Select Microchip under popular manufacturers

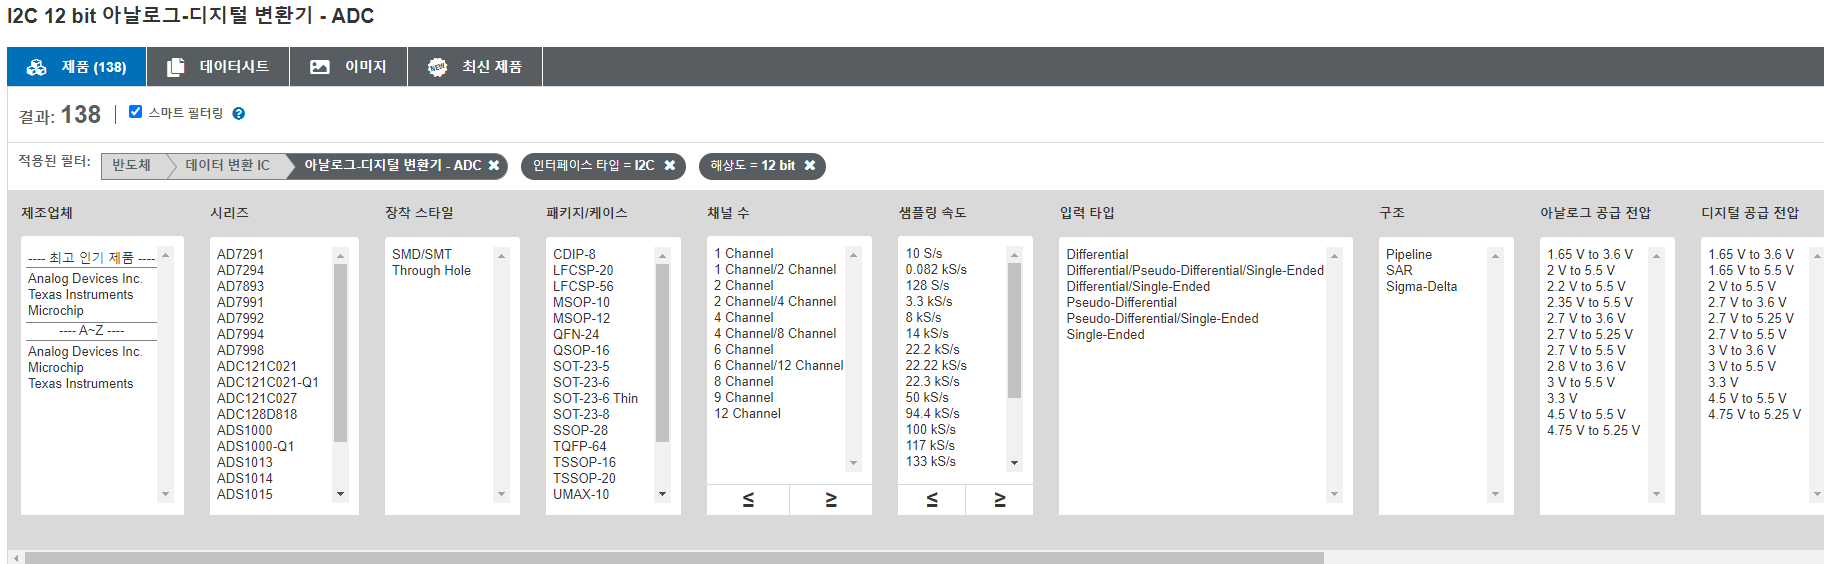tap(56, 311)
